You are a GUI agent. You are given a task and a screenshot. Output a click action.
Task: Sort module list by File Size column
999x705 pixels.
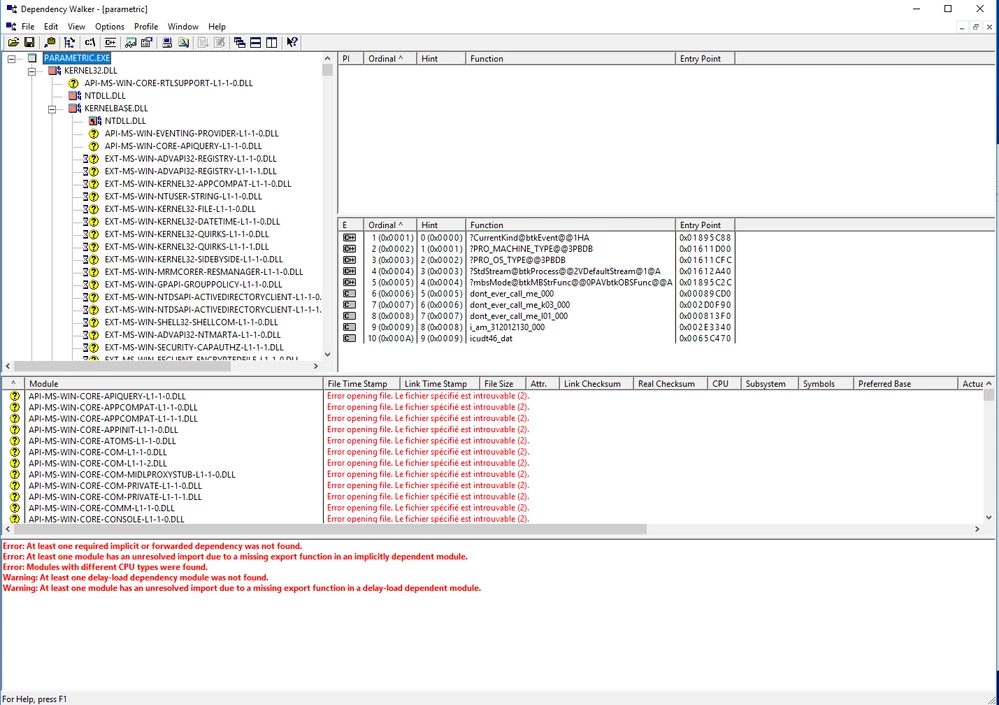499,383
